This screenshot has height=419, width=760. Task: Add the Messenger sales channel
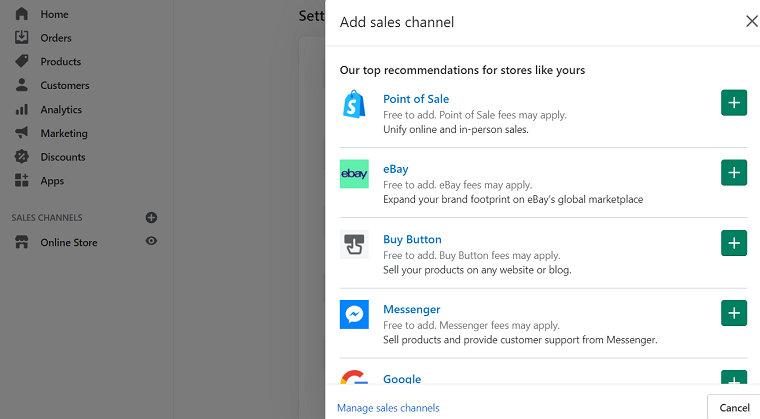tap(734, 313)
